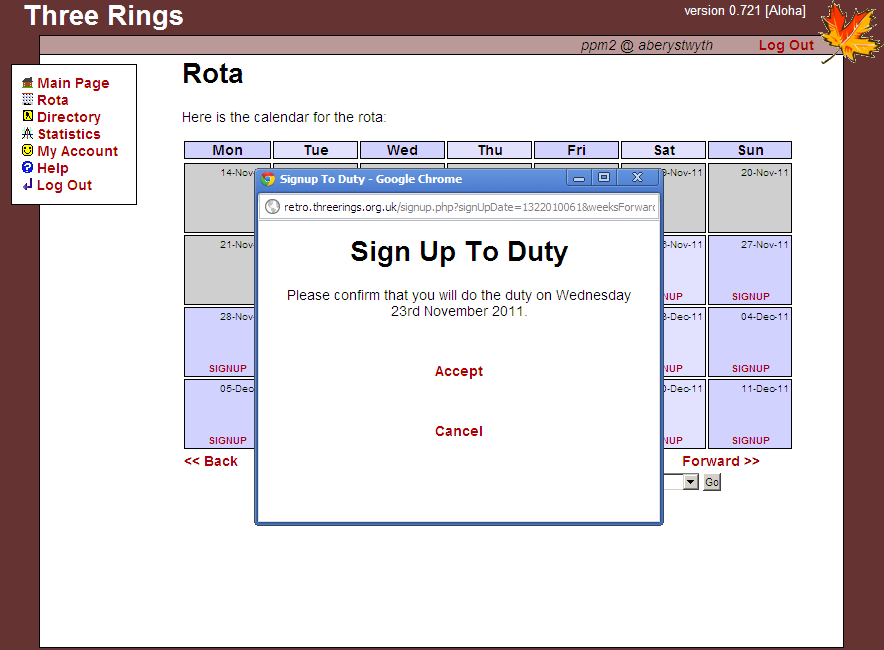This screenshot has height=650, width=884.
Task: Click the Help question mark icon
Action: (28, 168)
